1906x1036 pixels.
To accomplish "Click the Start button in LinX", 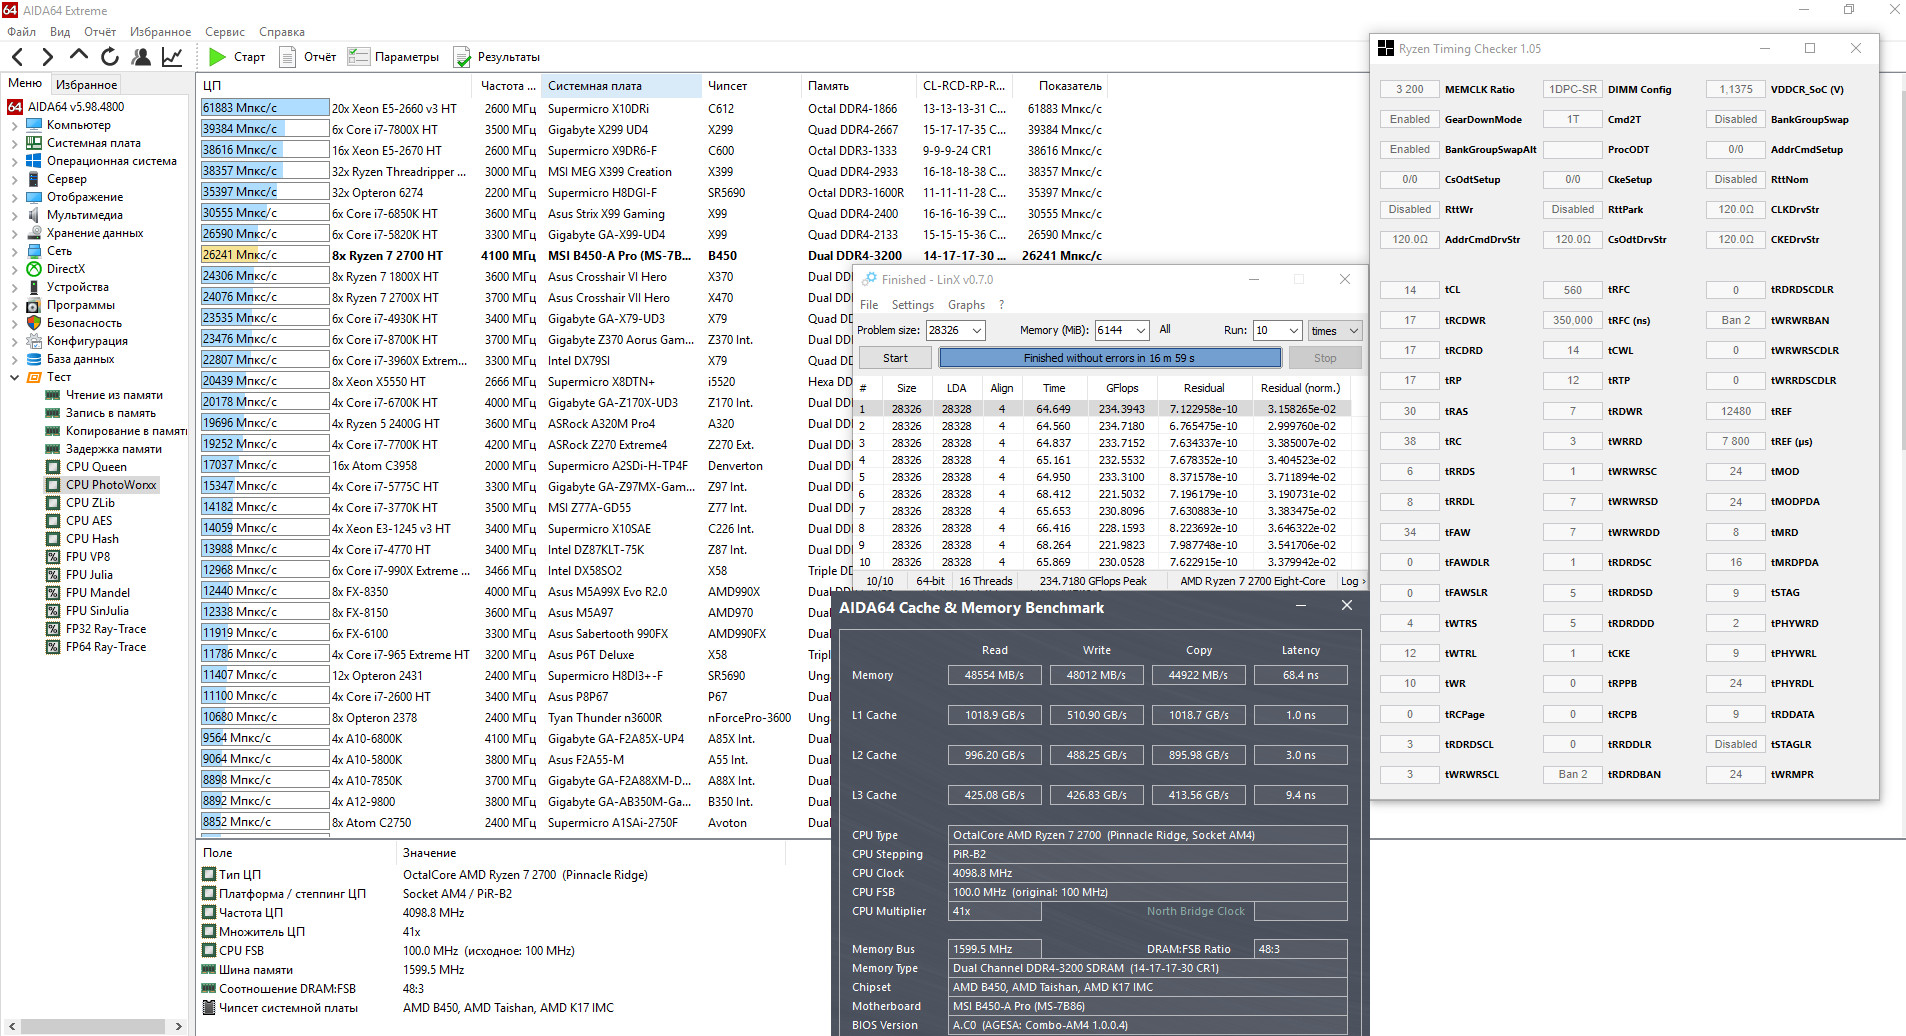I will pyautogui.click(x=895, y=358).
